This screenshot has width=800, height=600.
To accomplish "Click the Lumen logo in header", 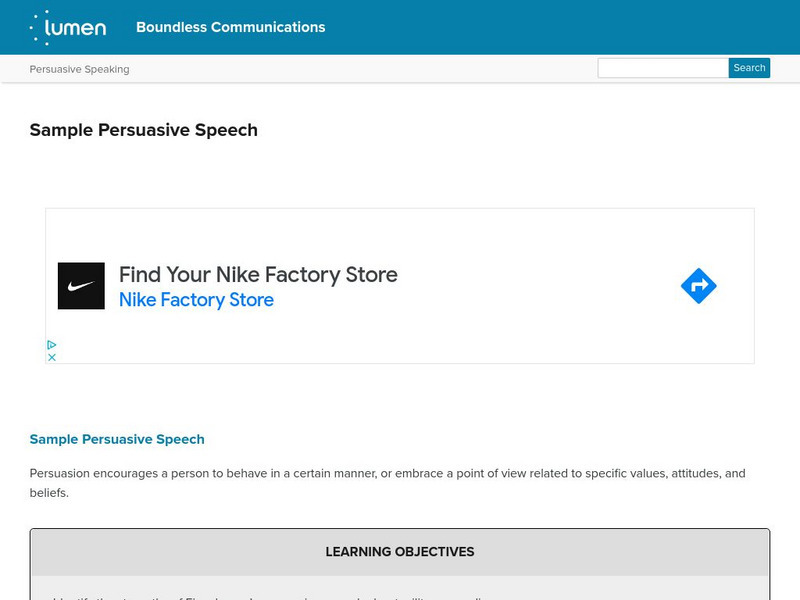I will click(68, 27).
